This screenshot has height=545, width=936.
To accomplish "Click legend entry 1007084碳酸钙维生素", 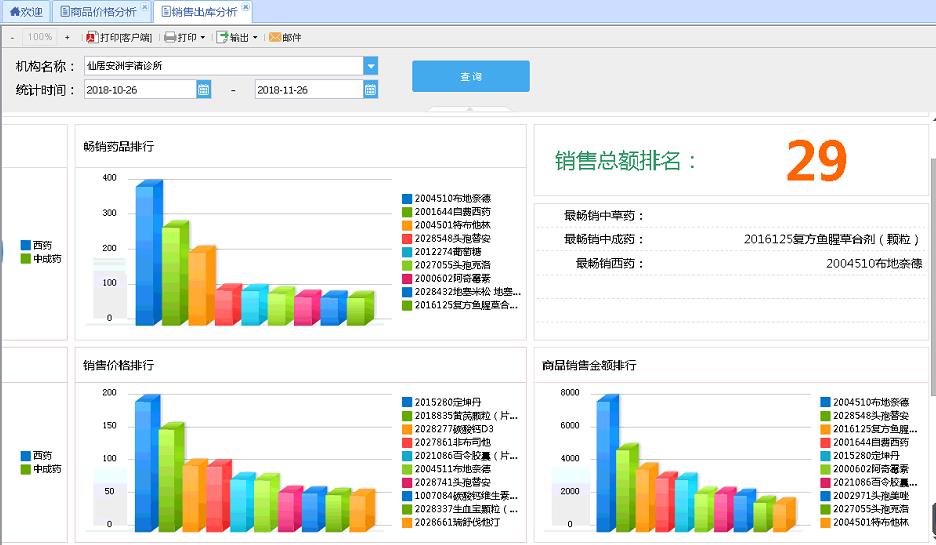I will (x=460, y=495).
